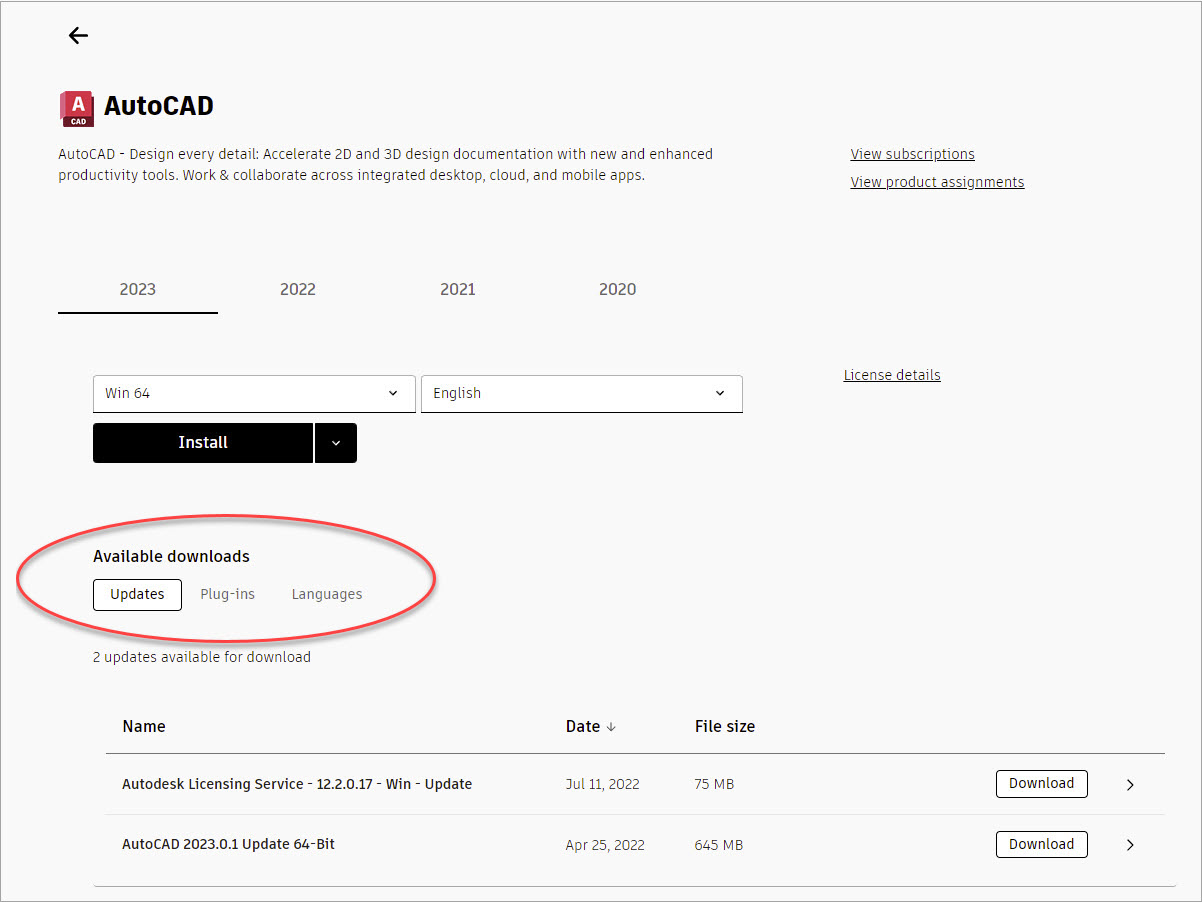Click the Date column sort arrow
This screenshot has height=902, width=1202.
[x=613, y=727]
